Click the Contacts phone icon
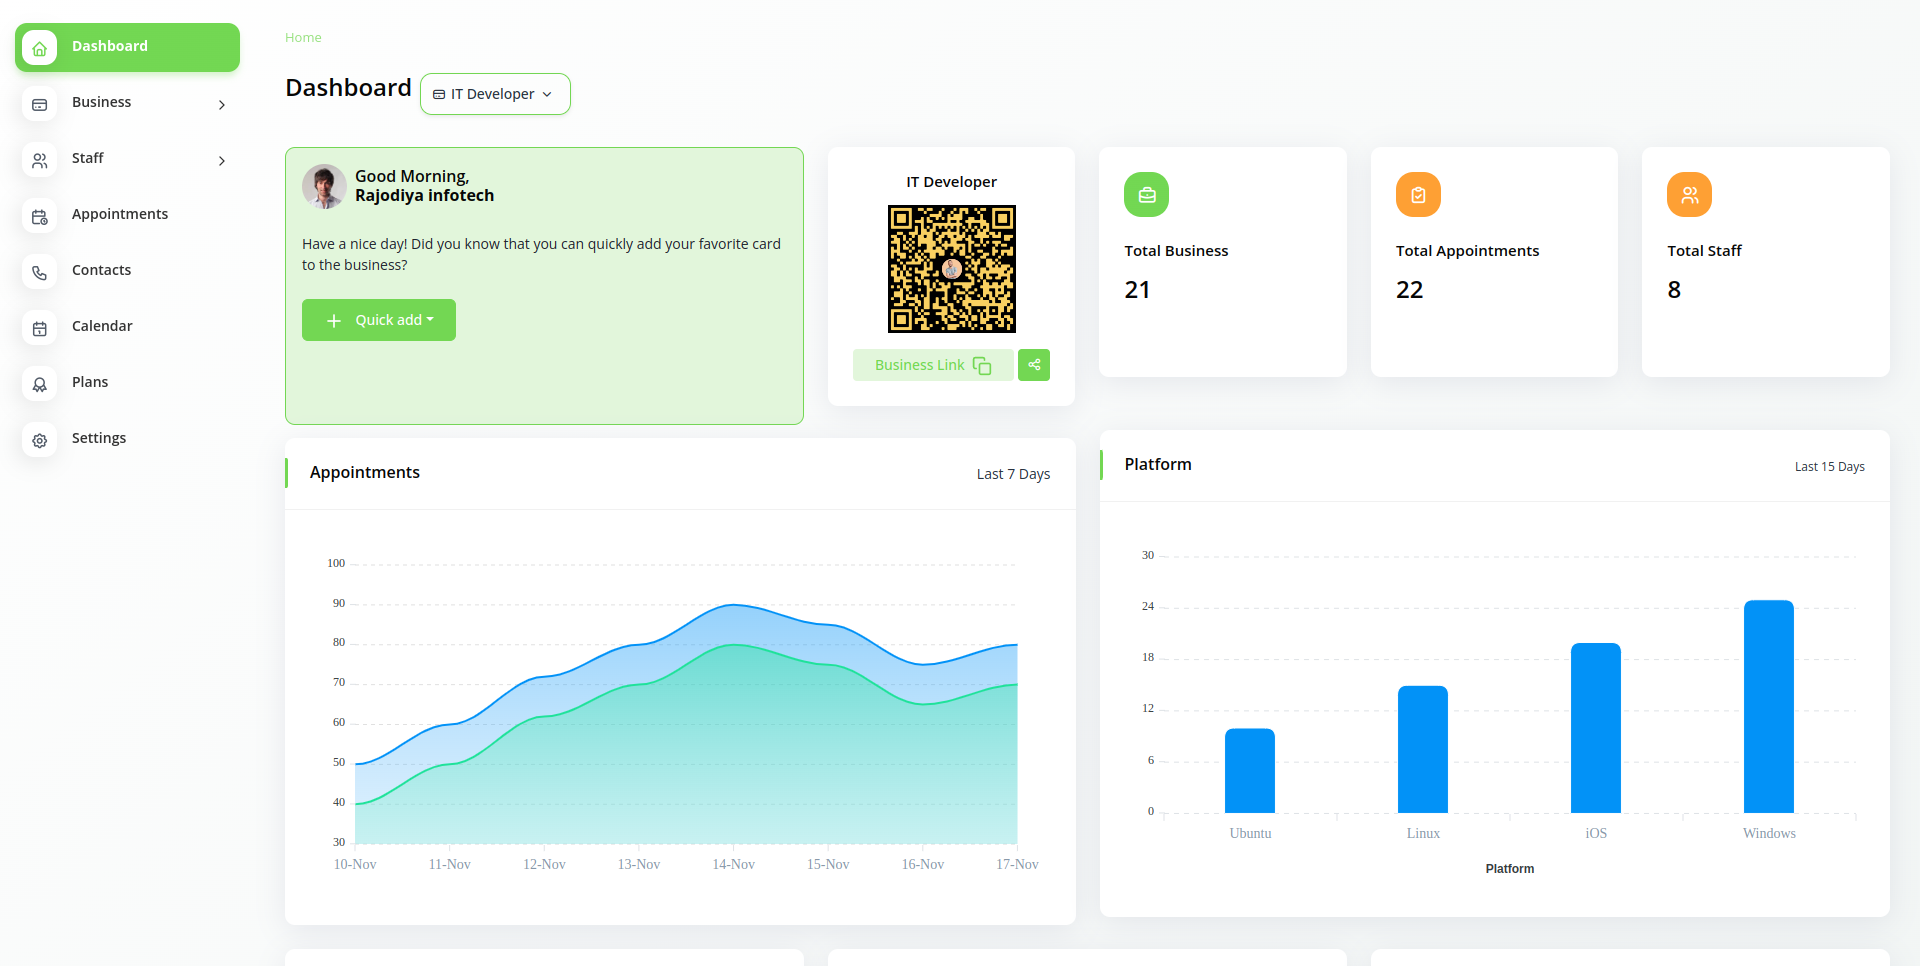This screenshot has height=966, width=1920. pos(40,272)
